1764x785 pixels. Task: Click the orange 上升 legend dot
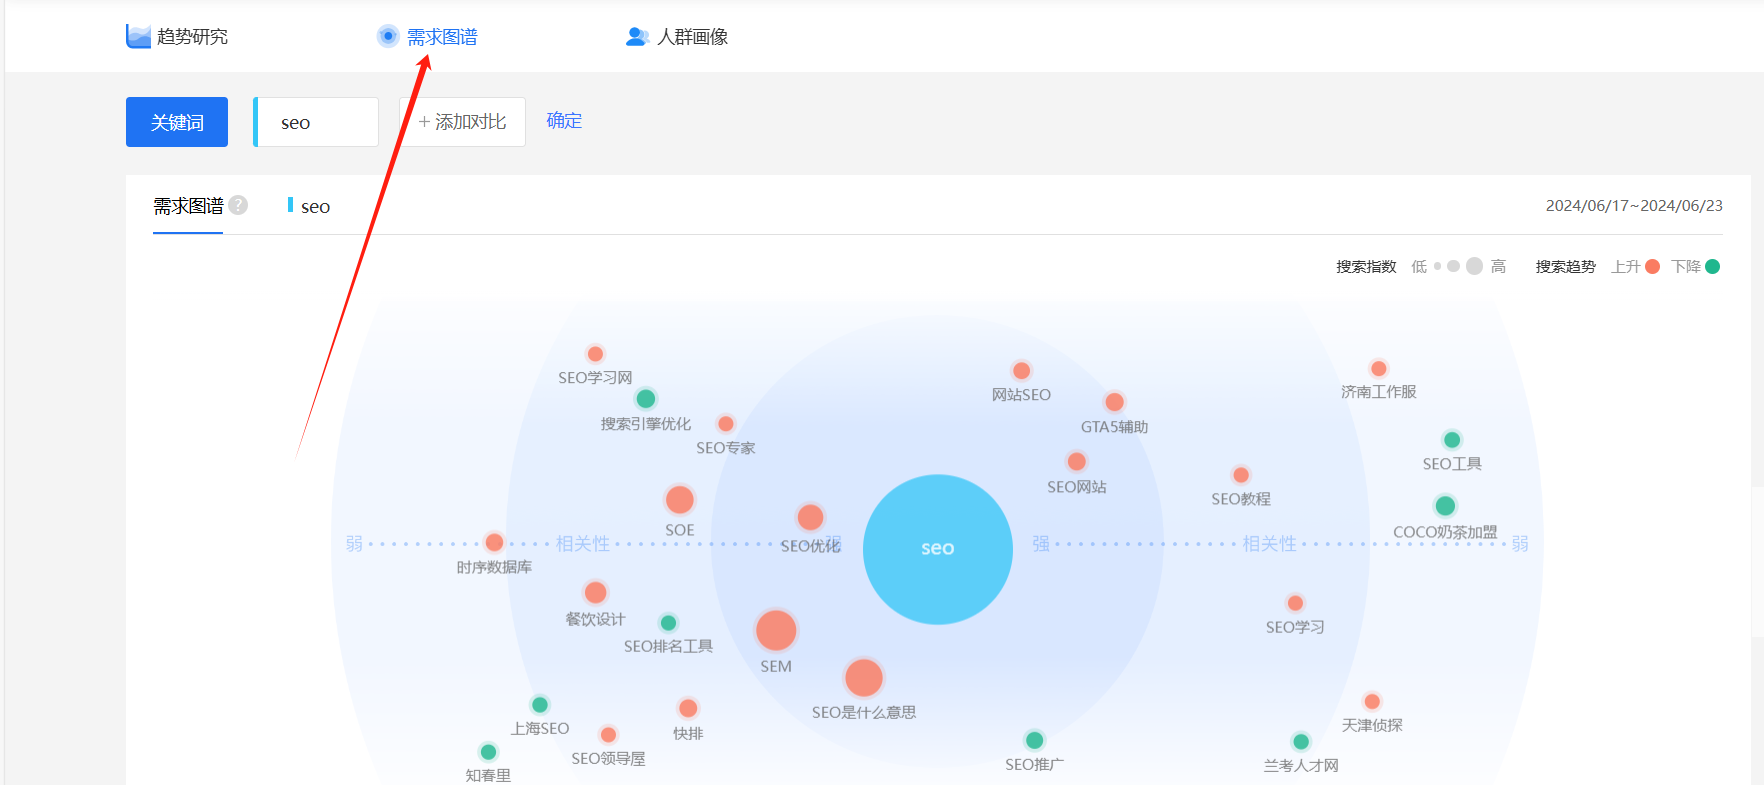pyautogui.click(x=1652, y=267)
